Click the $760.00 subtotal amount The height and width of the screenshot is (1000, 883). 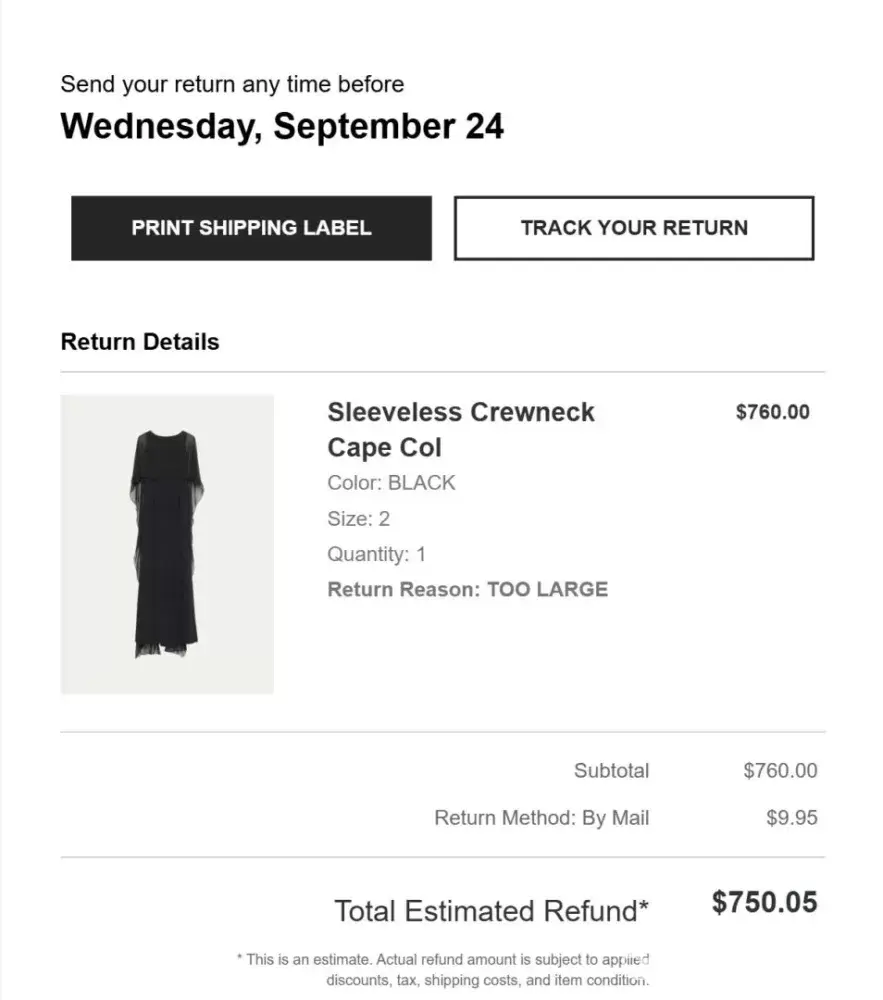point(780,771)
